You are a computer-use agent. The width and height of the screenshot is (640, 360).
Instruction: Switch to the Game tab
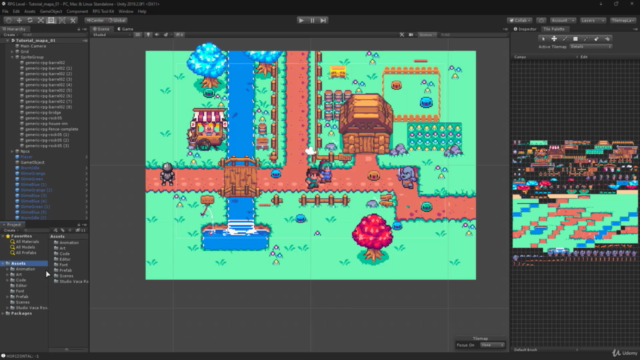(x=125, y=29)
